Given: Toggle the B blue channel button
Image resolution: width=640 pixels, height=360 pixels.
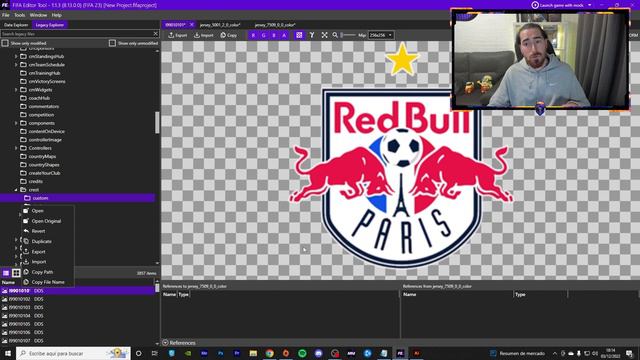Looking at the screenshot, I should click(x=274, y=35).
